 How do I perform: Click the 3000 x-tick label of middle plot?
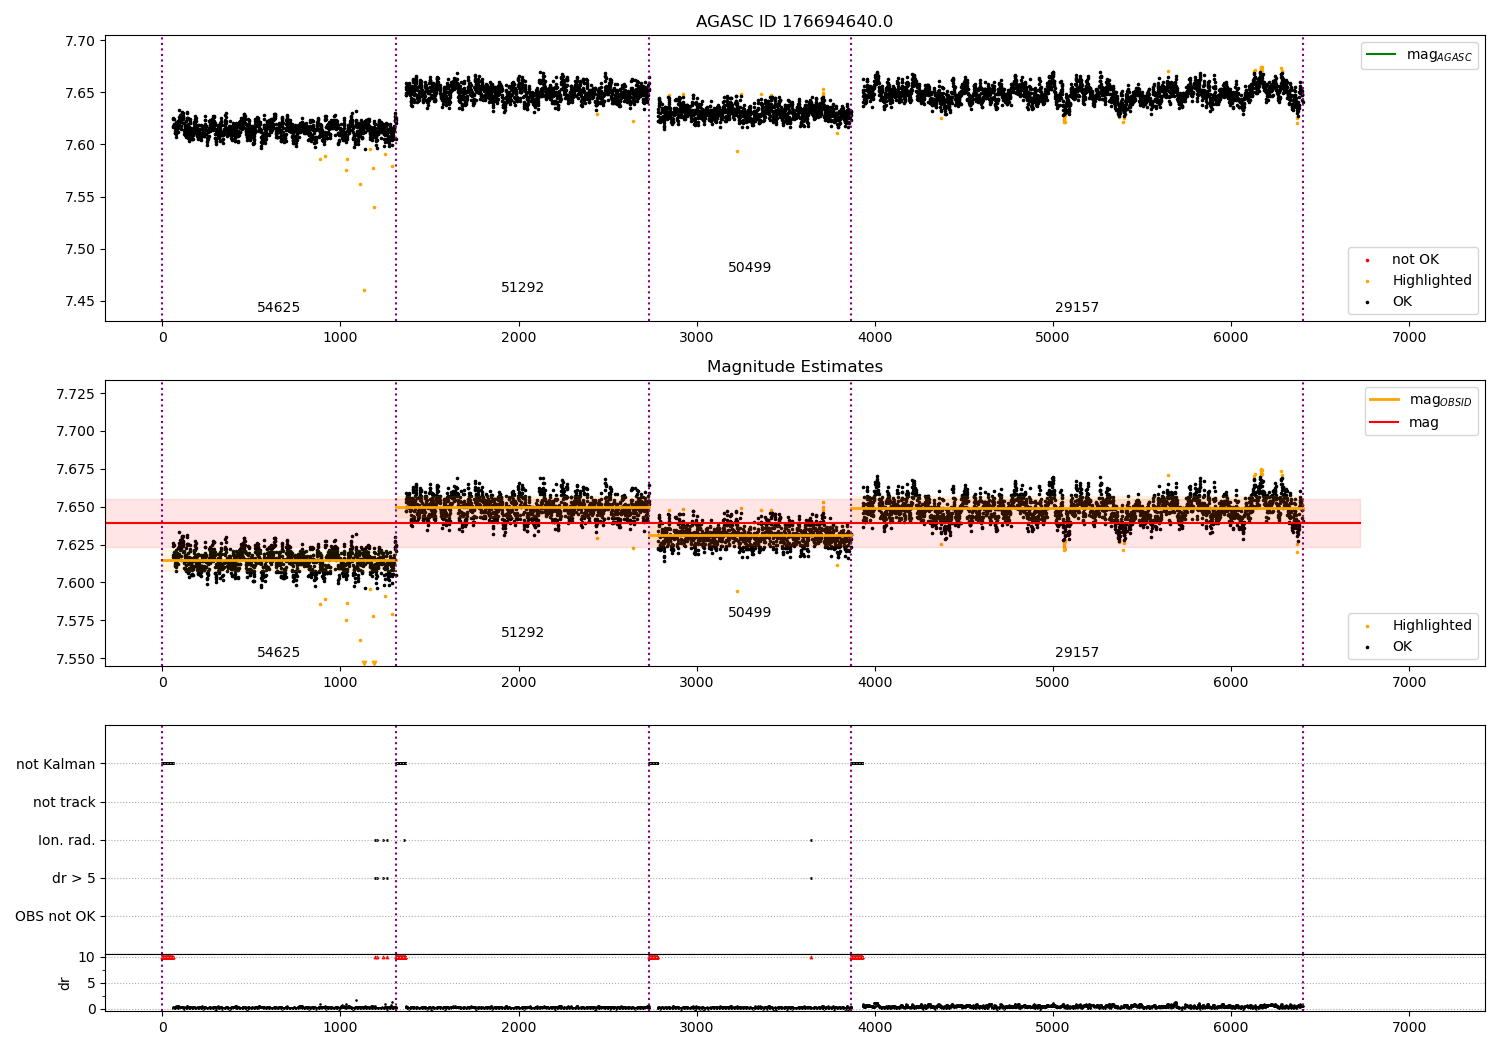point(696,683)
